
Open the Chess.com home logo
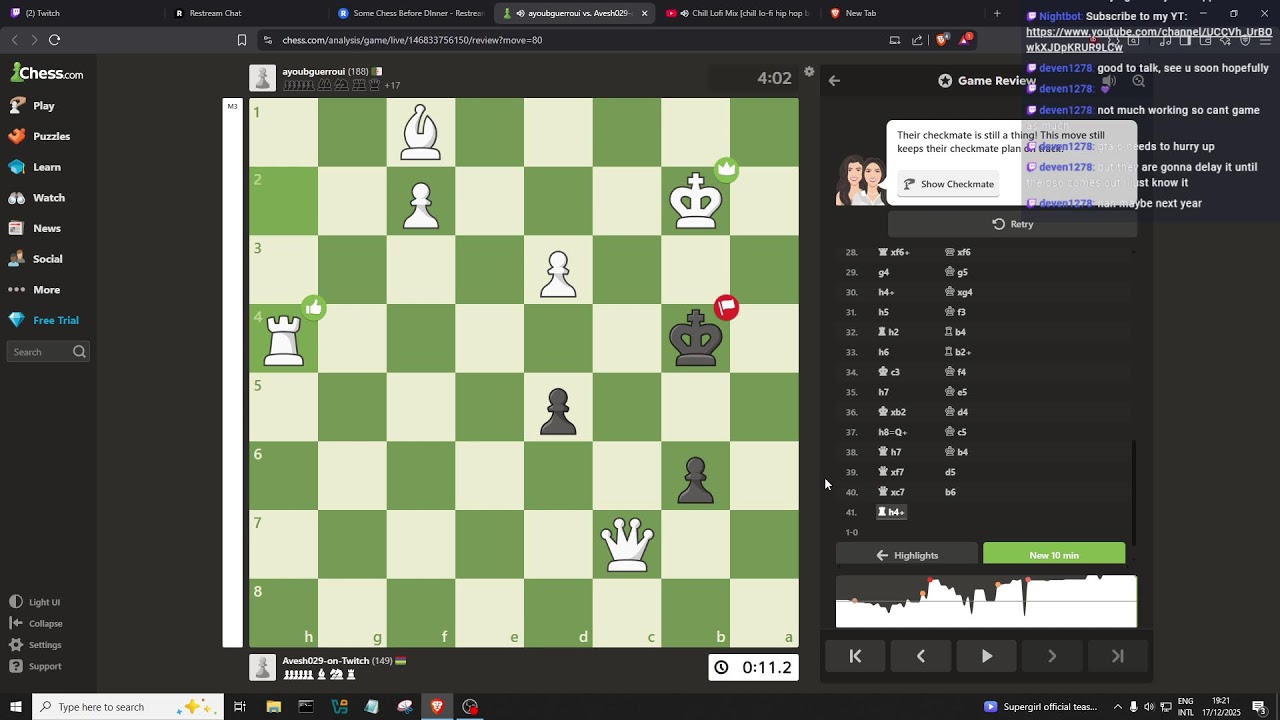[x=47, y=73]
